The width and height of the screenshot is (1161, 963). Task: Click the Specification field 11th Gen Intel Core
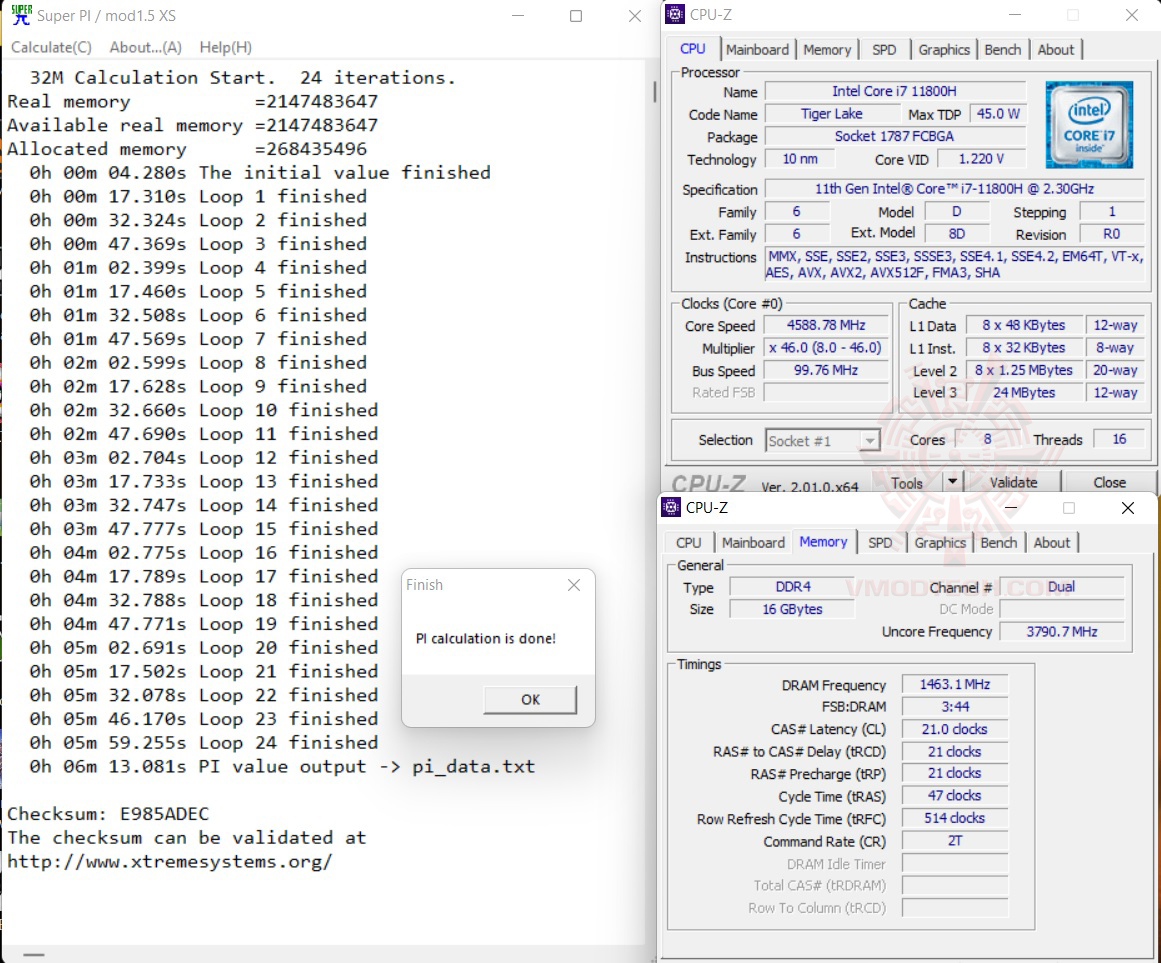pyautogui.click(x=954, y=189)
